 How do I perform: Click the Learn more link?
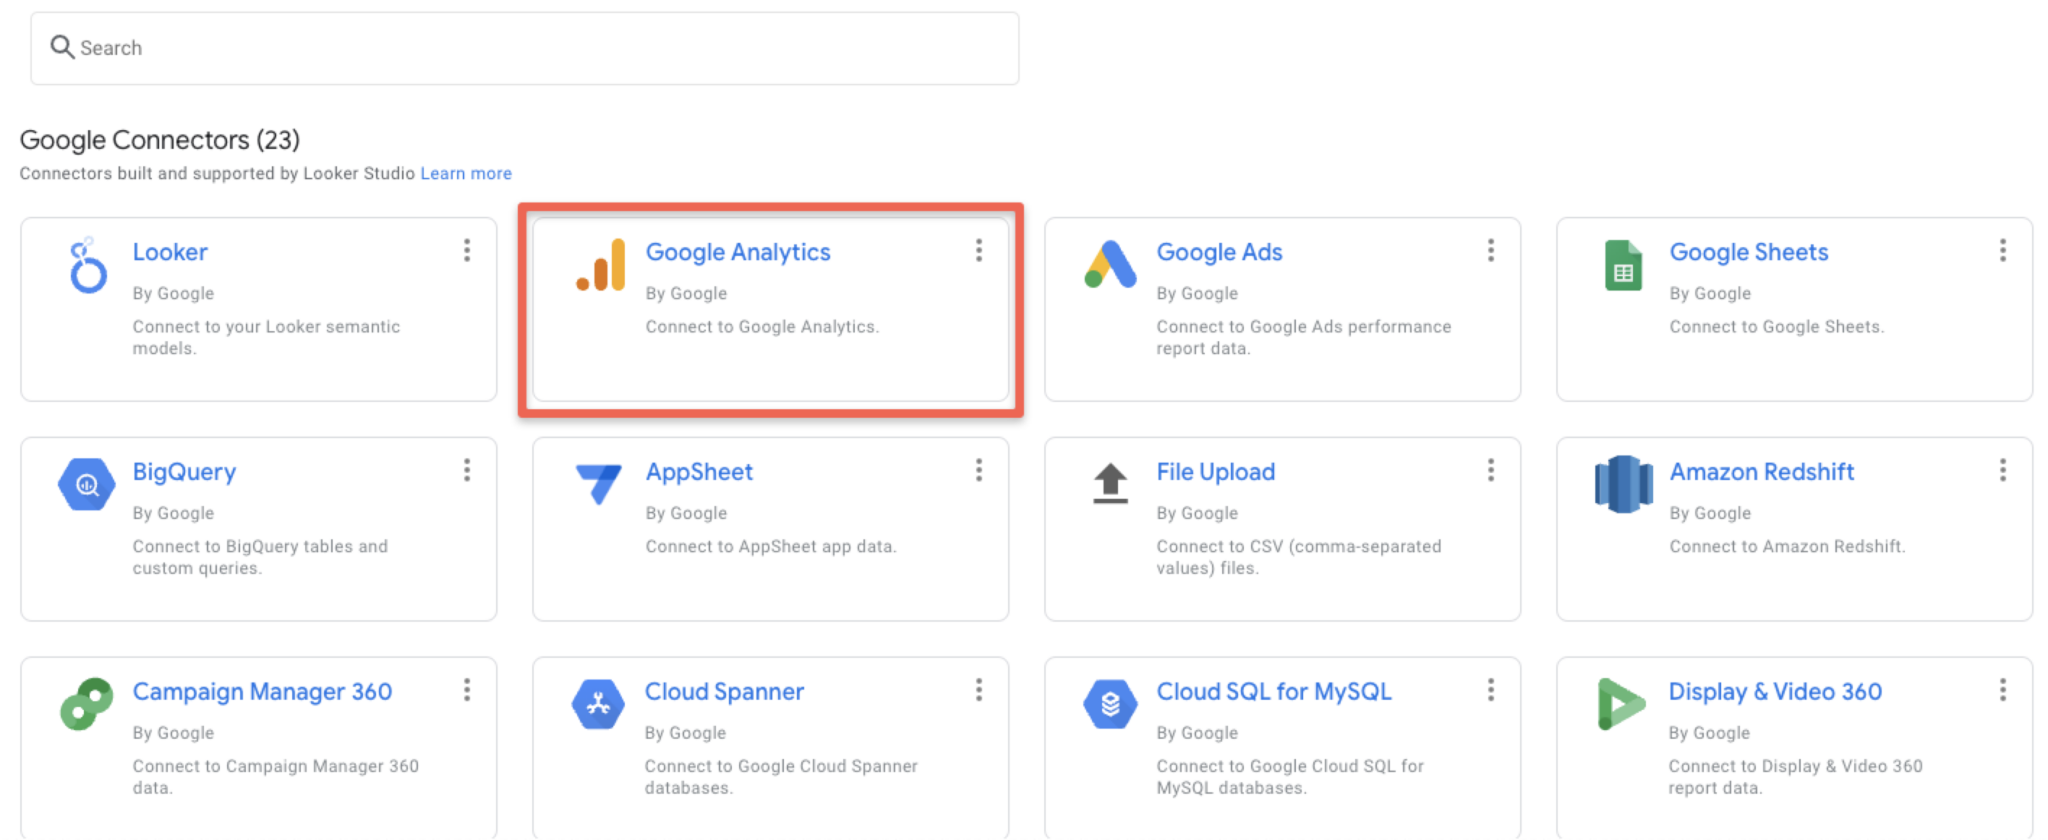pos(466,174)
